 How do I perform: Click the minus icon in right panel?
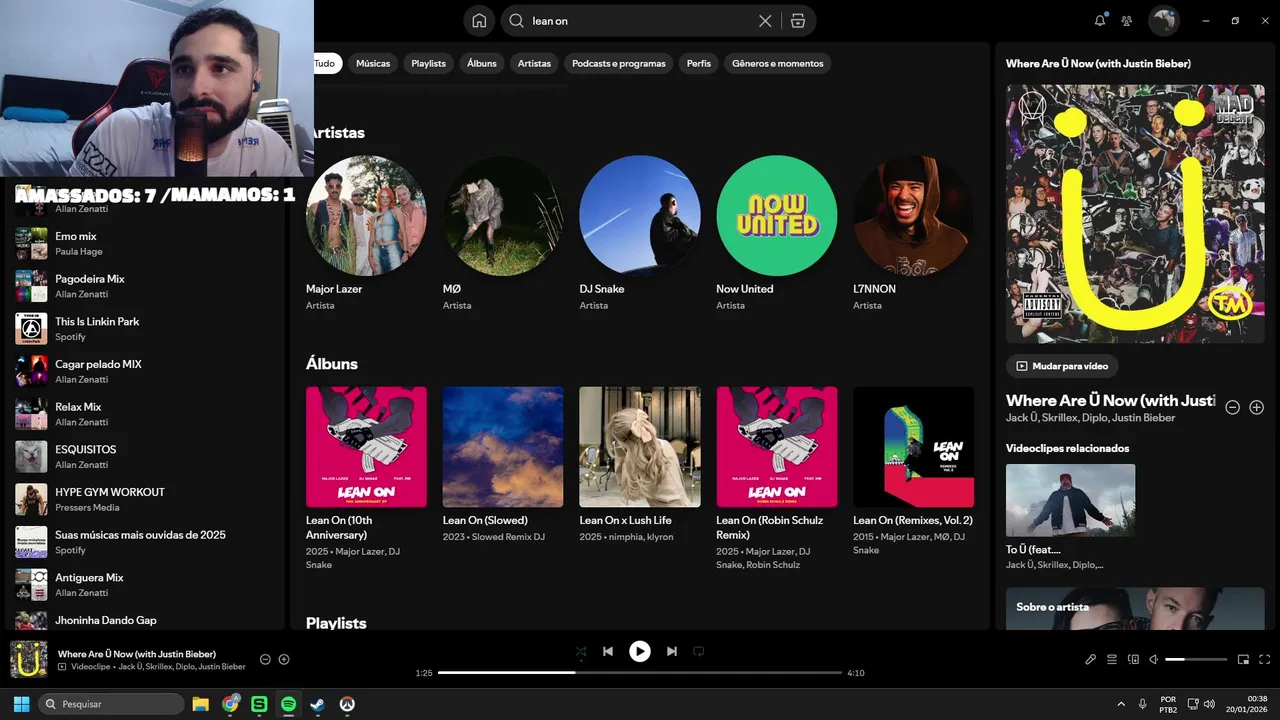coord(1233,407)
